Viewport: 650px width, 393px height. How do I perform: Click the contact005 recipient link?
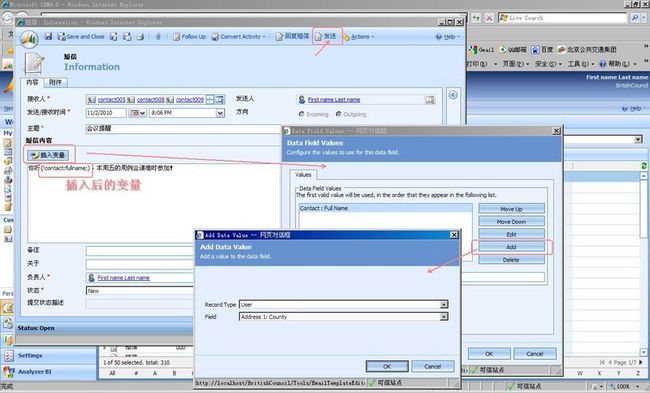click(111, 99)
